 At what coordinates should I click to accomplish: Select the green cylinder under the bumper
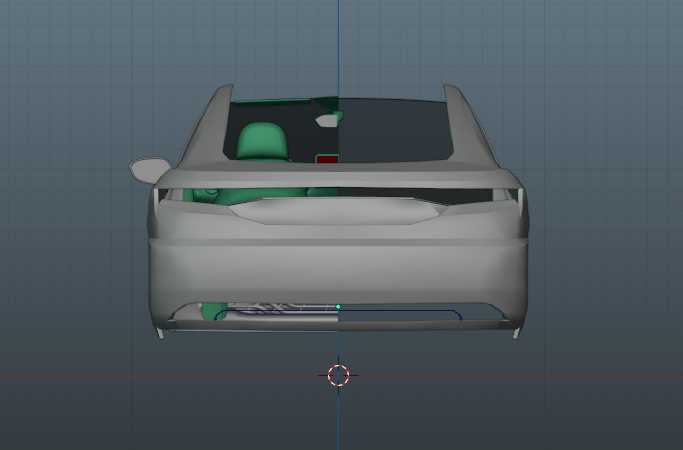pos(214,311)
